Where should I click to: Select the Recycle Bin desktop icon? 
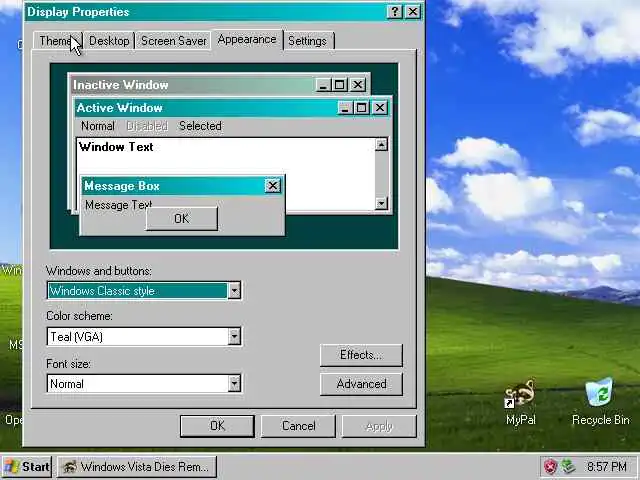pyautogui.click(x=600, y=402)
